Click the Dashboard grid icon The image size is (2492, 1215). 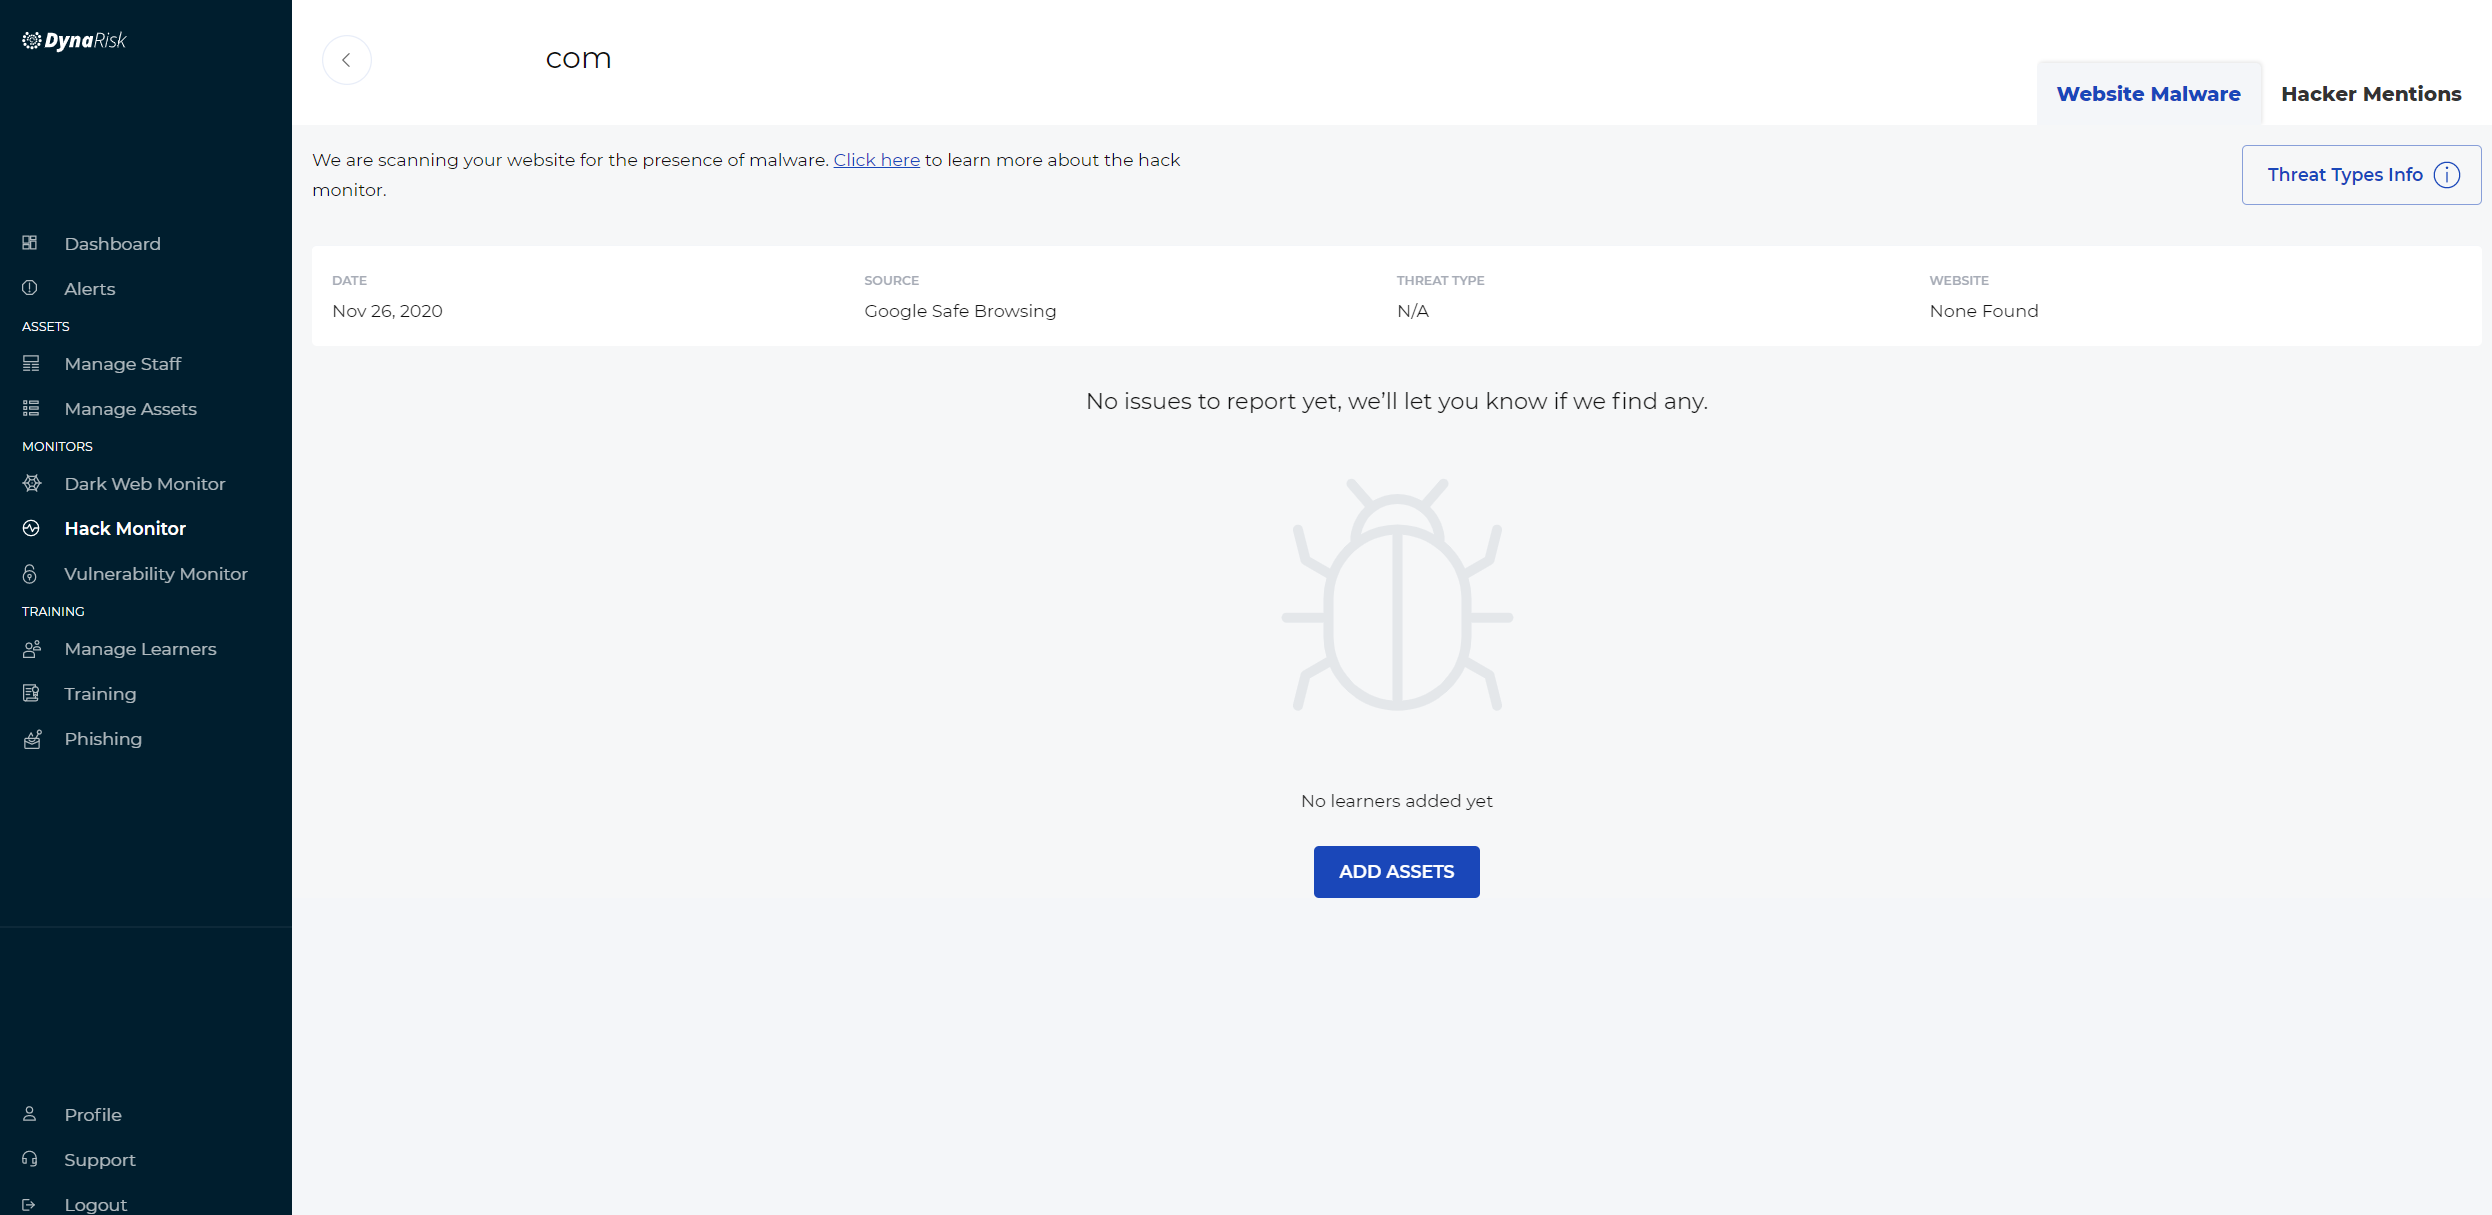pos(30,243)
